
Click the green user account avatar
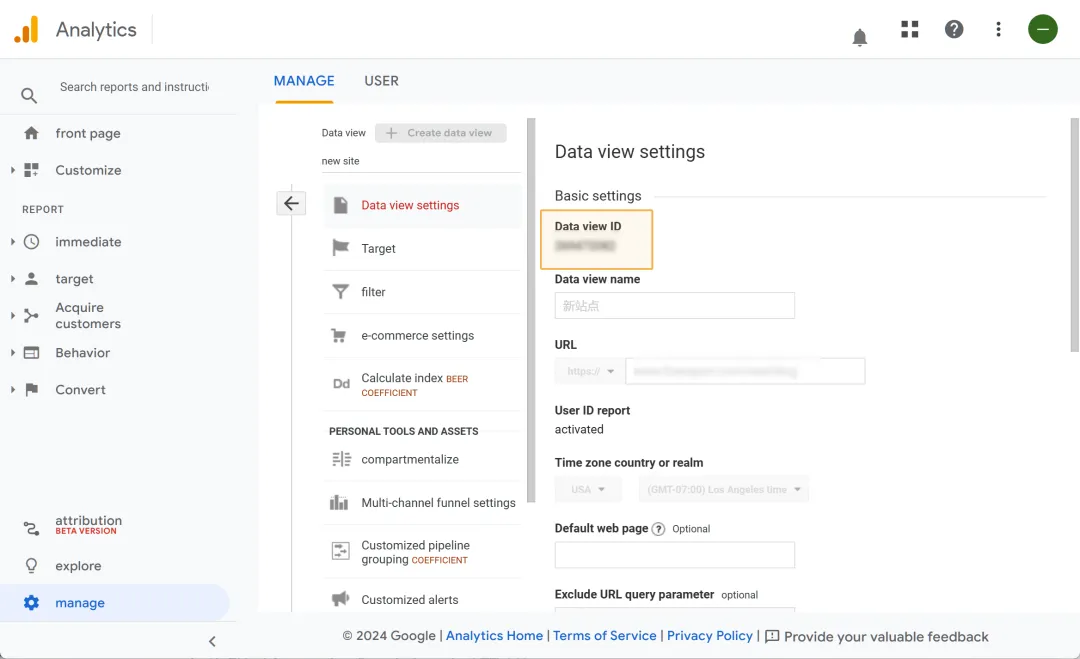click(1042, 29)
